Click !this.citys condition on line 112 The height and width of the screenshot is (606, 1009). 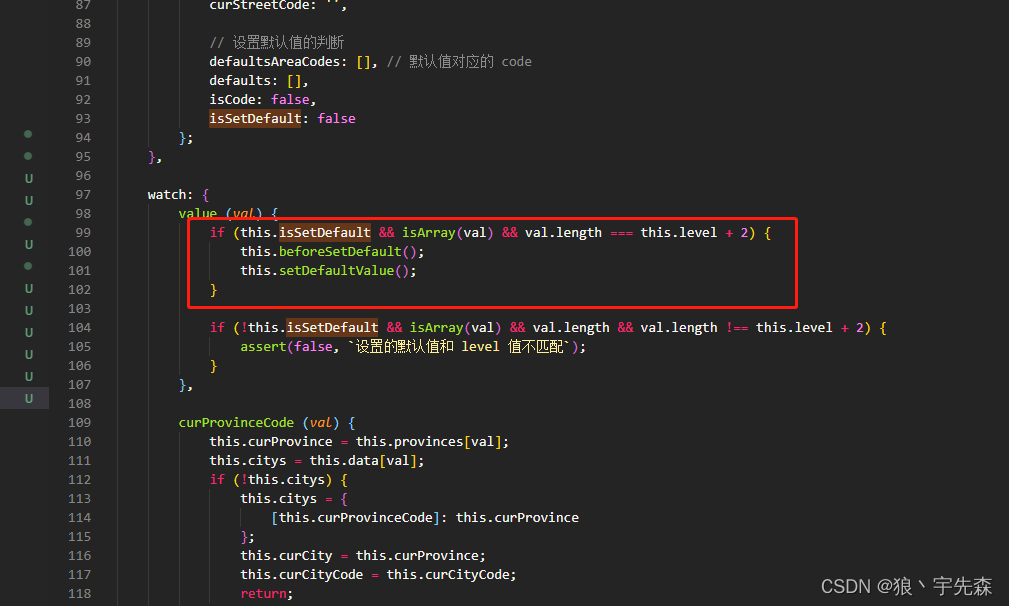click(282, 480)
